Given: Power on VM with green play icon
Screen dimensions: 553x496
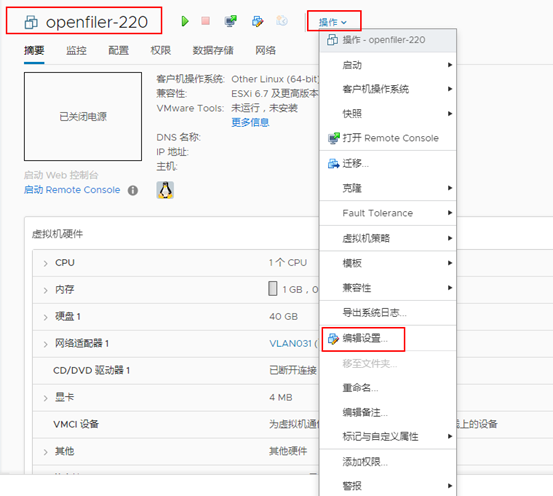Looking at the screenshot, I should coord(185,21).
